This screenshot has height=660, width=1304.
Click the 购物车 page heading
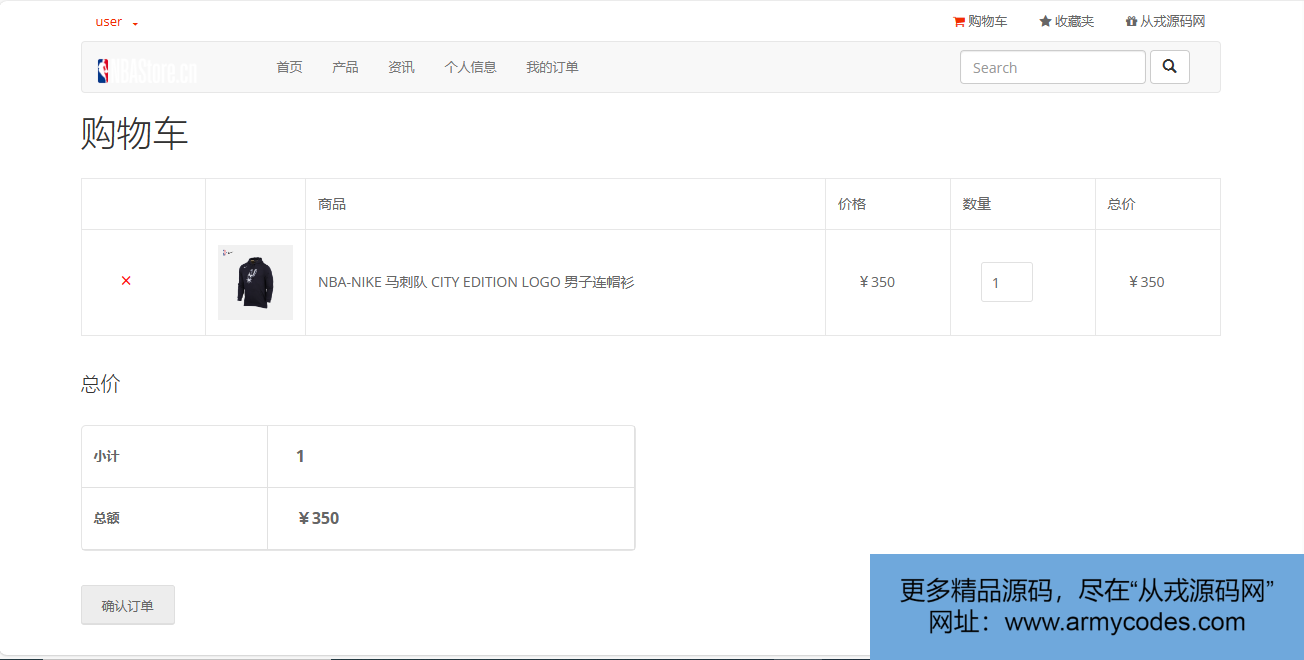coord(134,133)
